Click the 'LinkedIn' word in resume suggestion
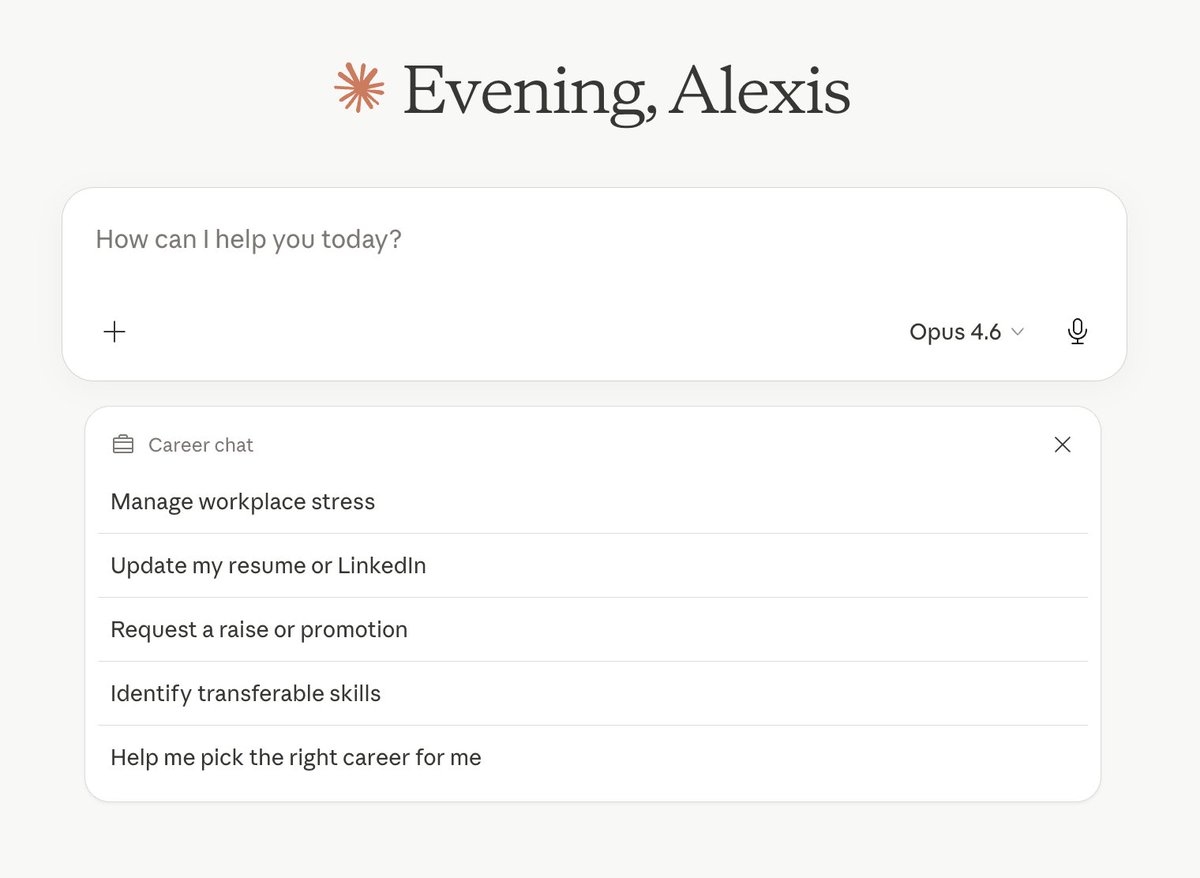Screen dimensions: 1200x878 (382, 566)
